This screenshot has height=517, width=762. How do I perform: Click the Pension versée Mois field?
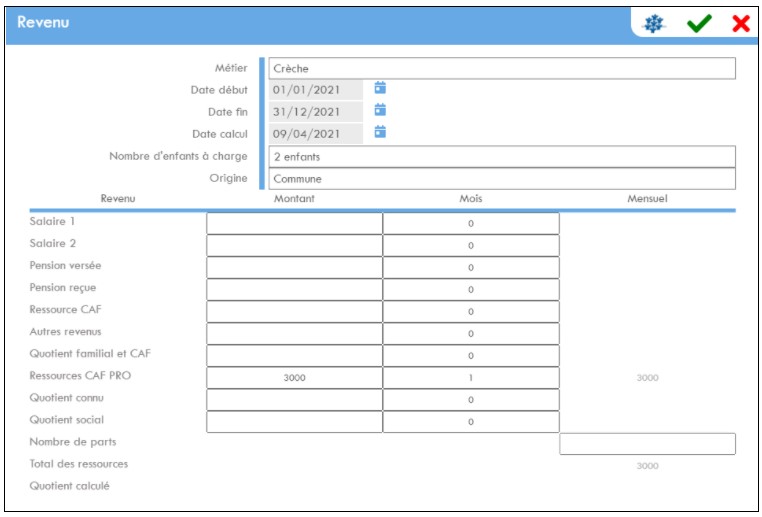pos(471,268)
